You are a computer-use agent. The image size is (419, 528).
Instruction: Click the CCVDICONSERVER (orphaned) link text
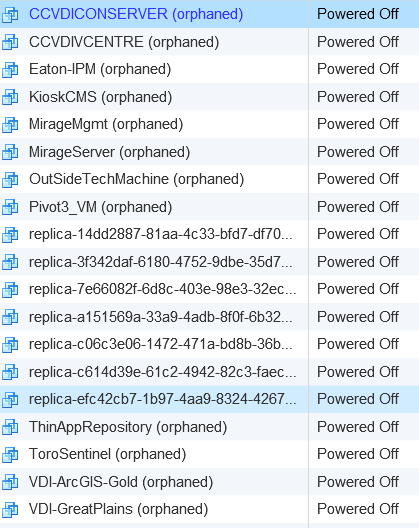[x=136, y=14]
